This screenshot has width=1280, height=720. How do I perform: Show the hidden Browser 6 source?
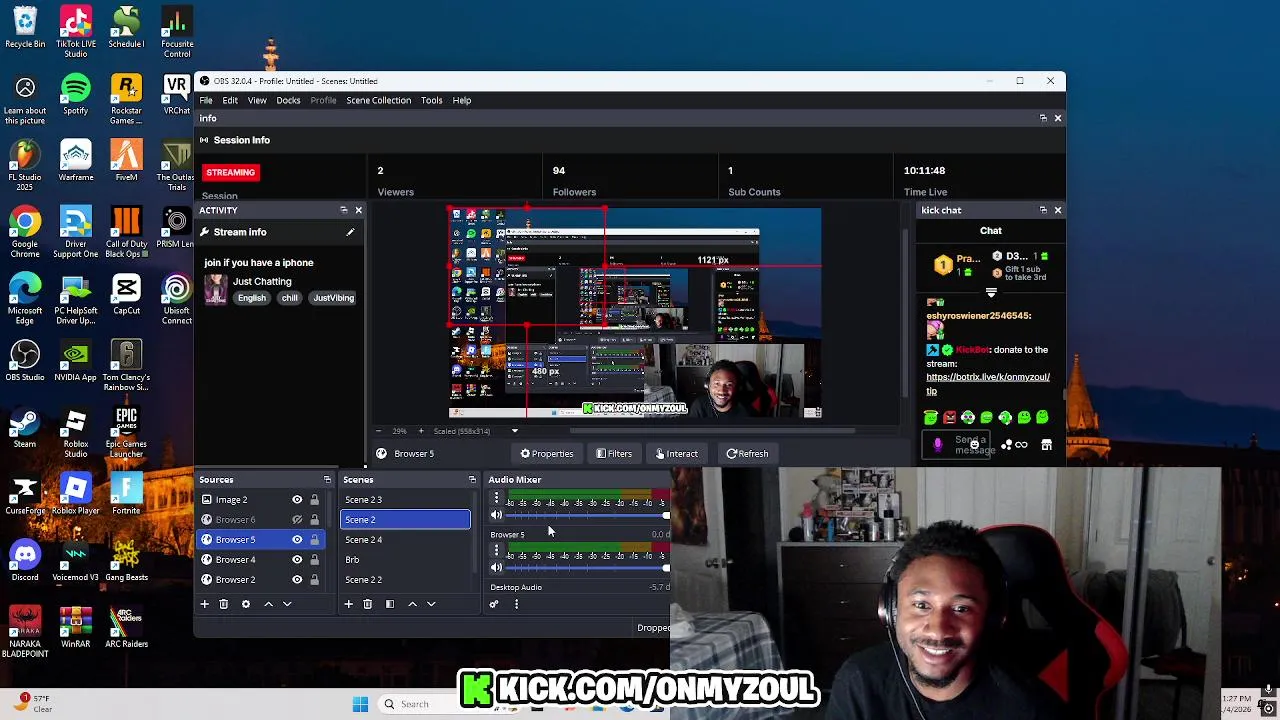297,520
